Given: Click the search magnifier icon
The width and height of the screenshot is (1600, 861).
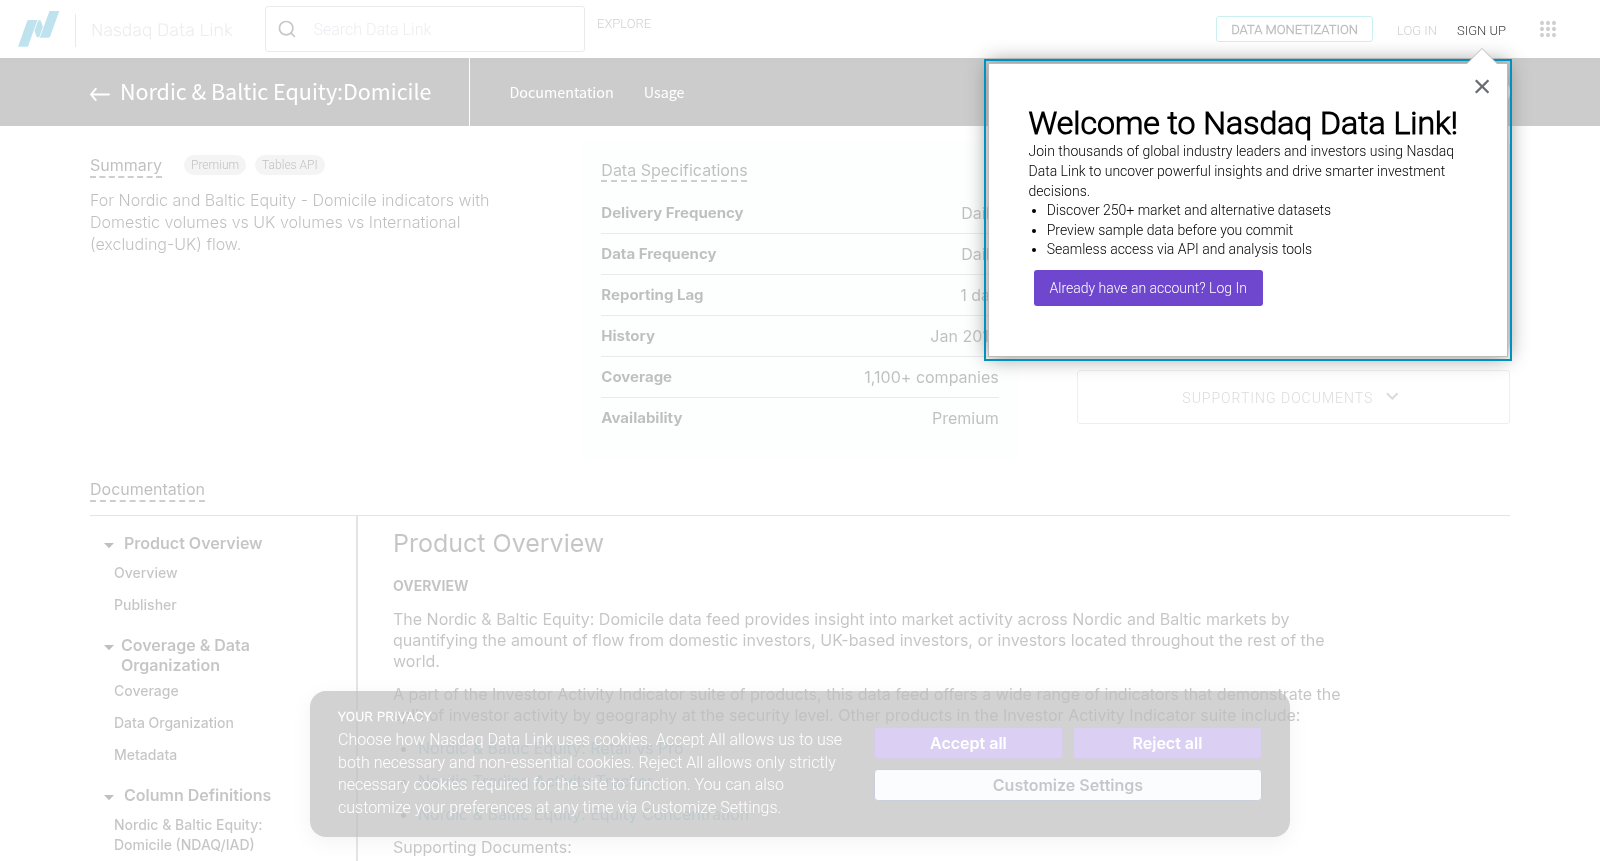Looking at the screenshot, I should 287,29.
